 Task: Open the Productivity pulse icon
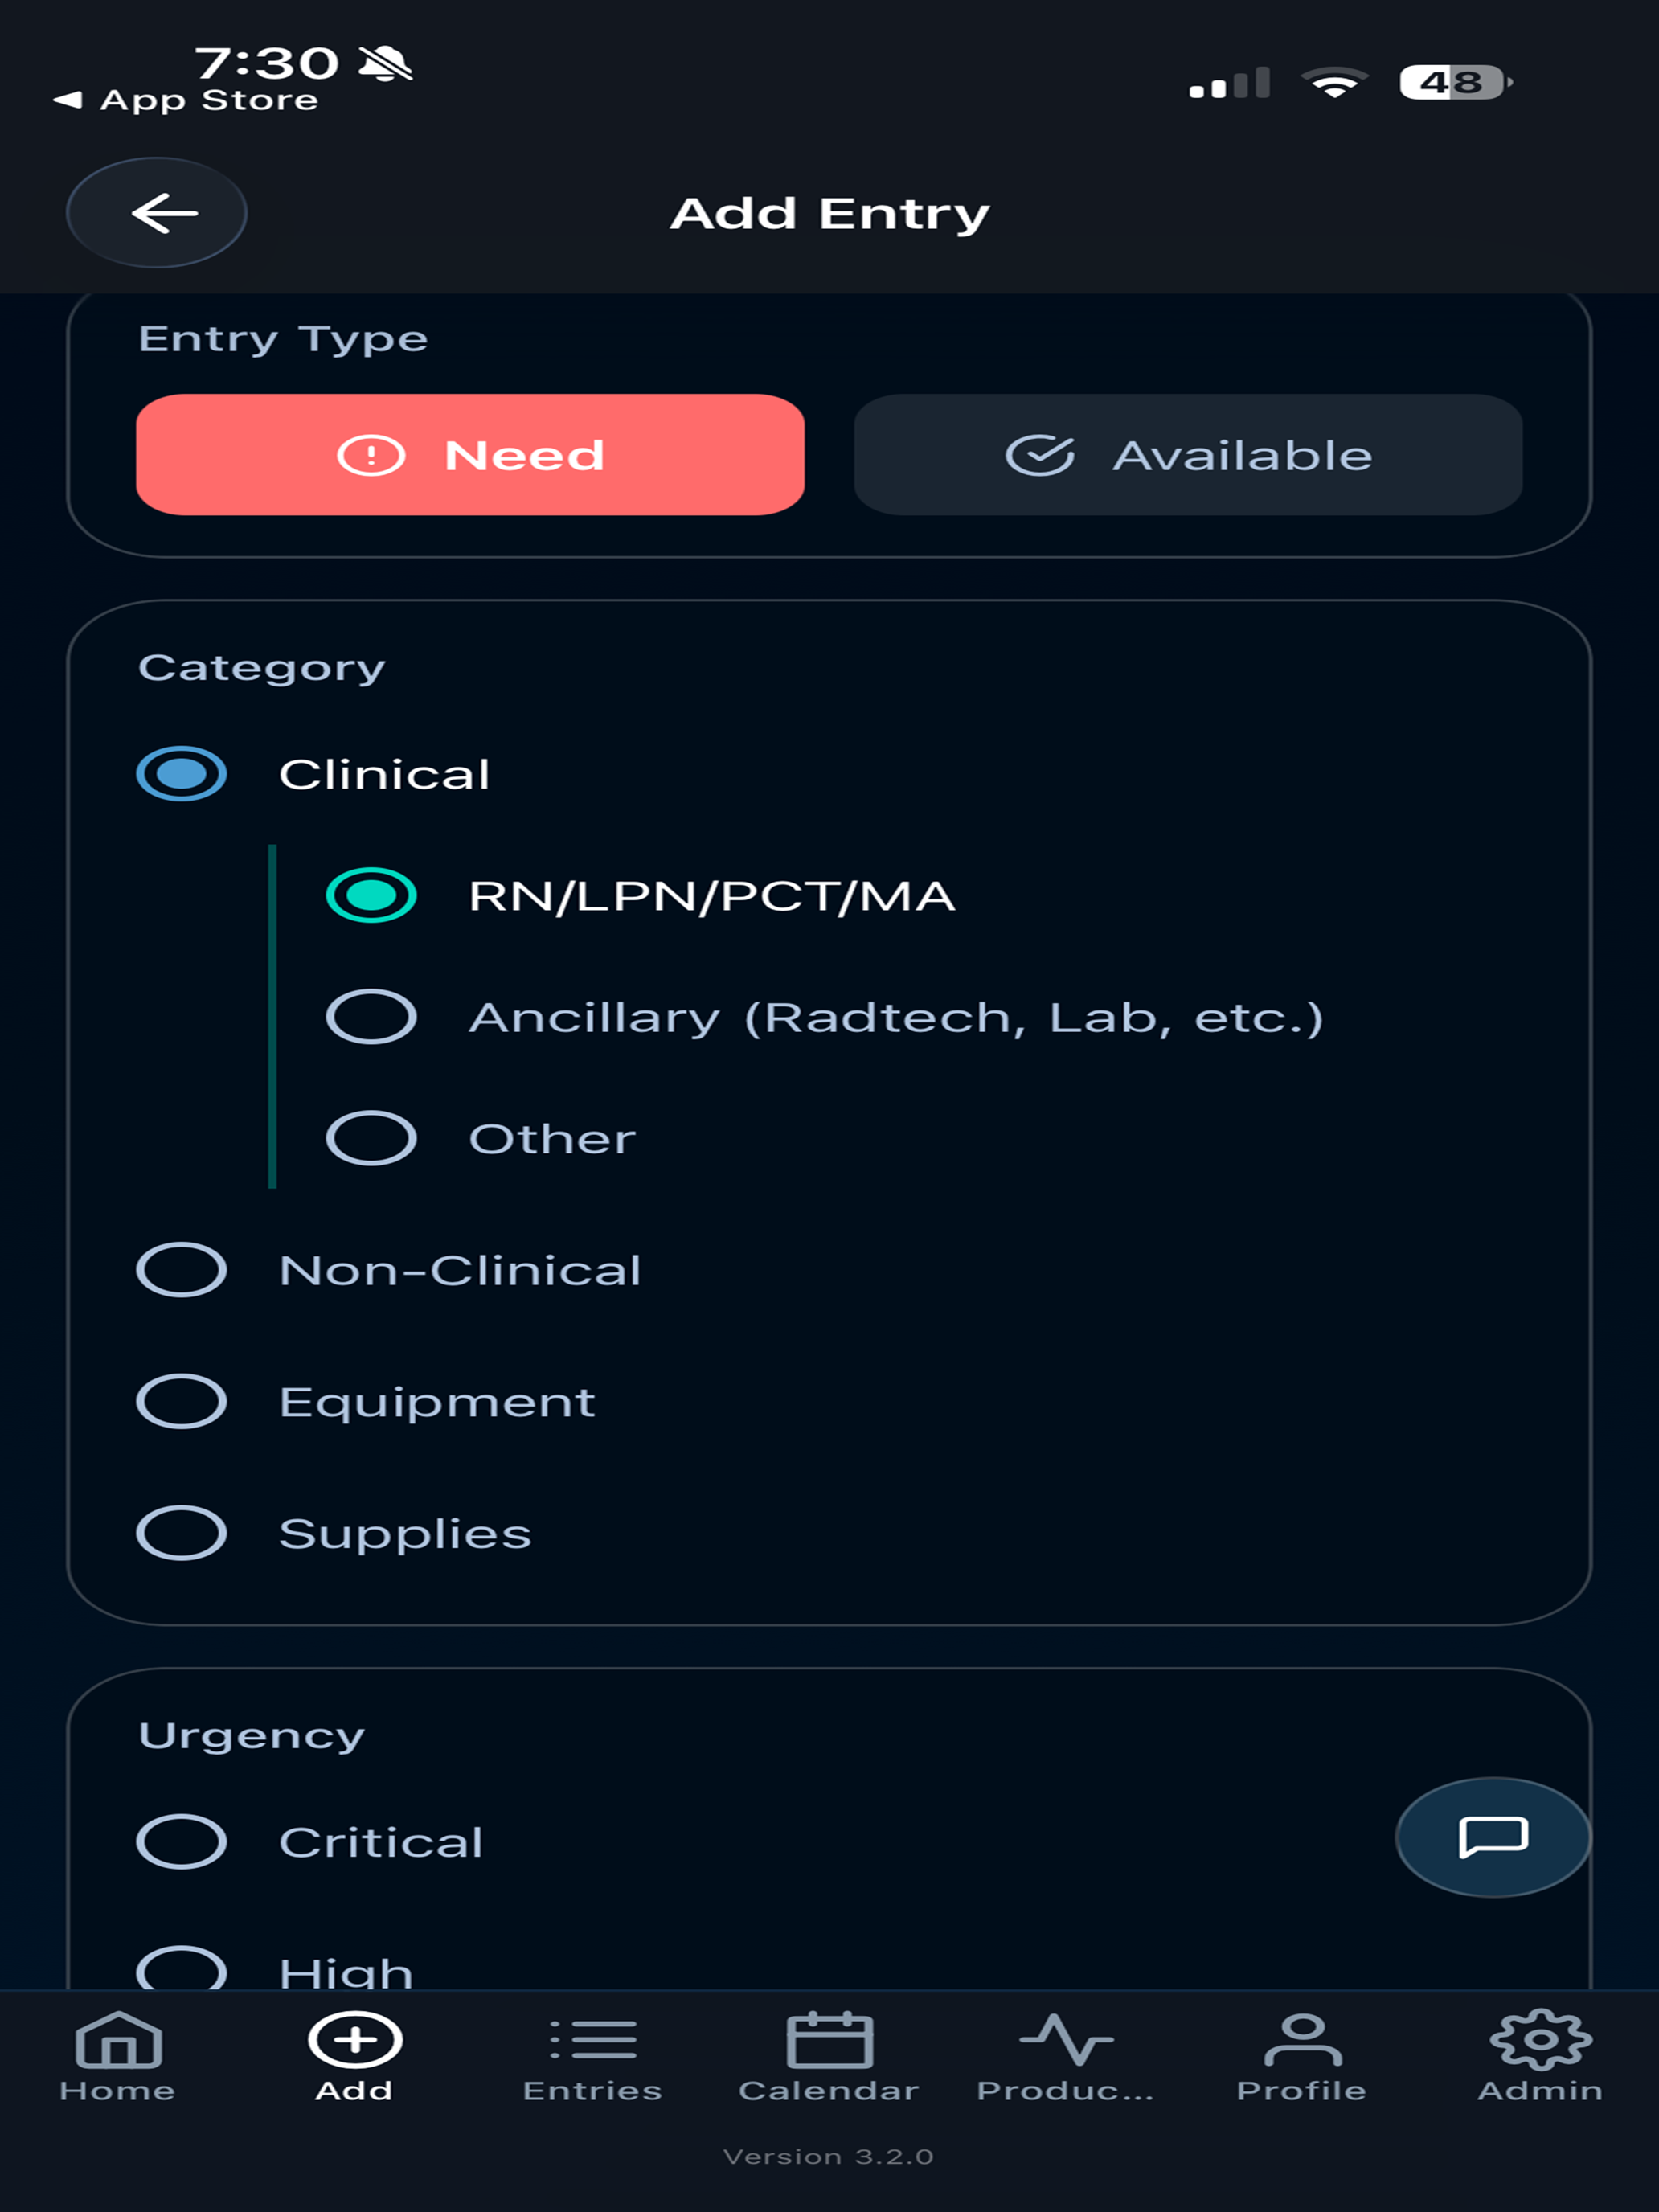[x=1066, y=2040]
